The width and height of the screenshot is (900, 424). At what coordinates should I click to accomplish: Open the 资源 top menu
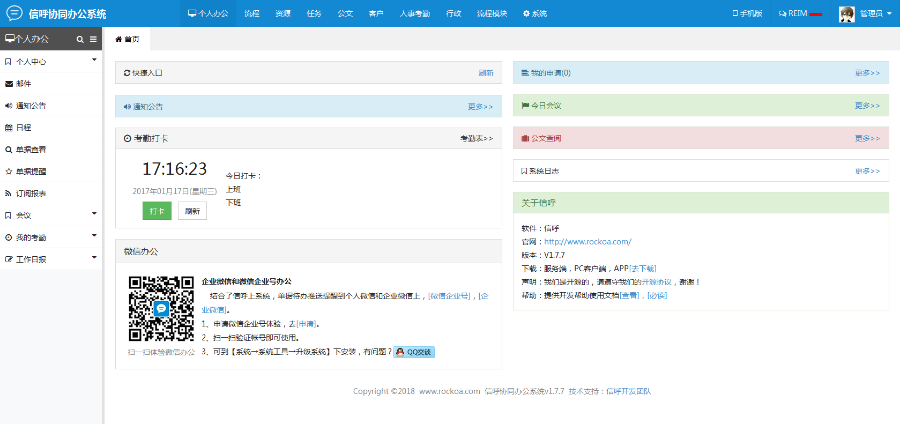(x=282, y=13)
